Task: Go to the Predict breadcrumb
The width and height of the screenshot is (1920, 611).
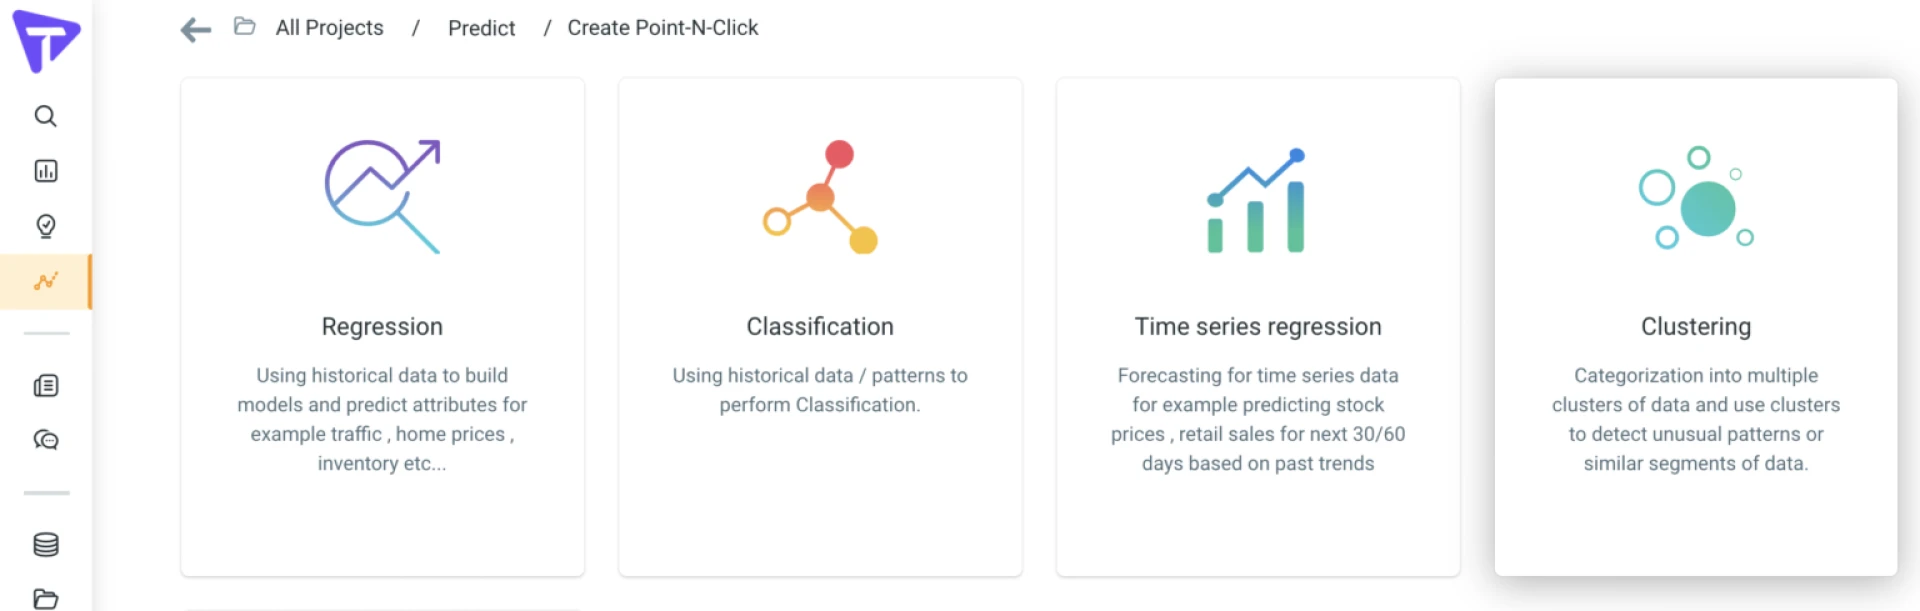Action: [x=481, y=28]
